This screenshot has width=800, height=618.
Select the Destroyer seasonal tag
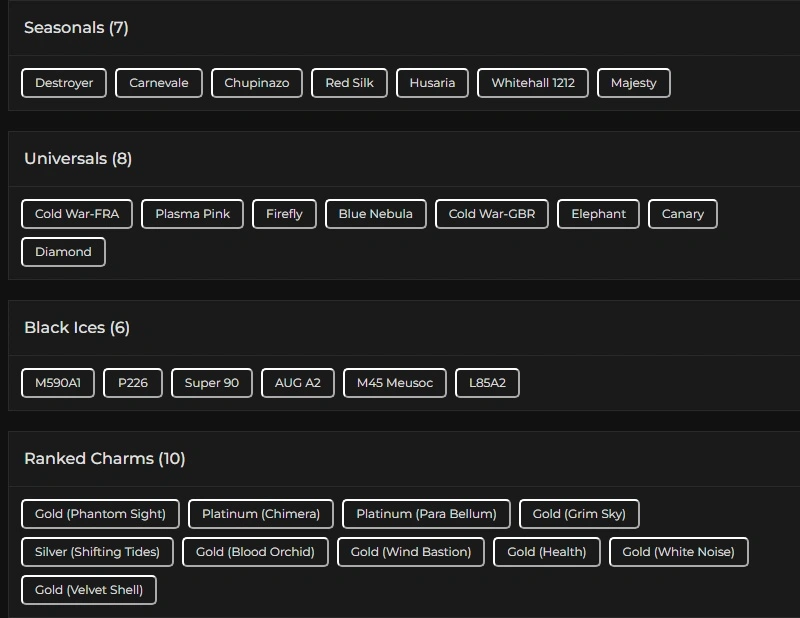coord(64,83)
